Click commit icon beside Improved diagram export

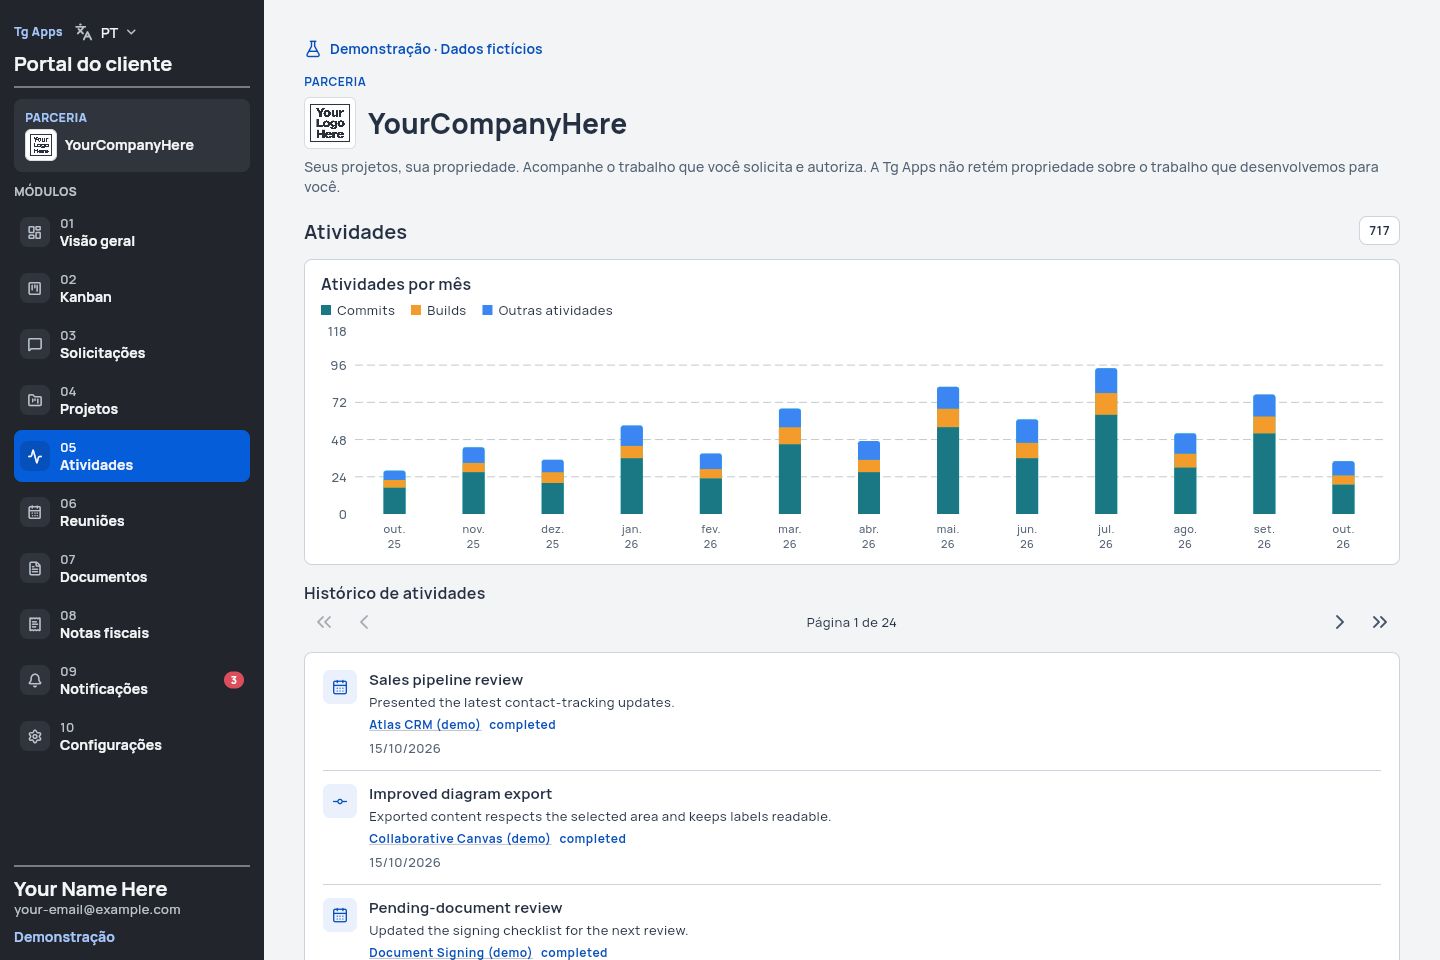coord(340,801)
